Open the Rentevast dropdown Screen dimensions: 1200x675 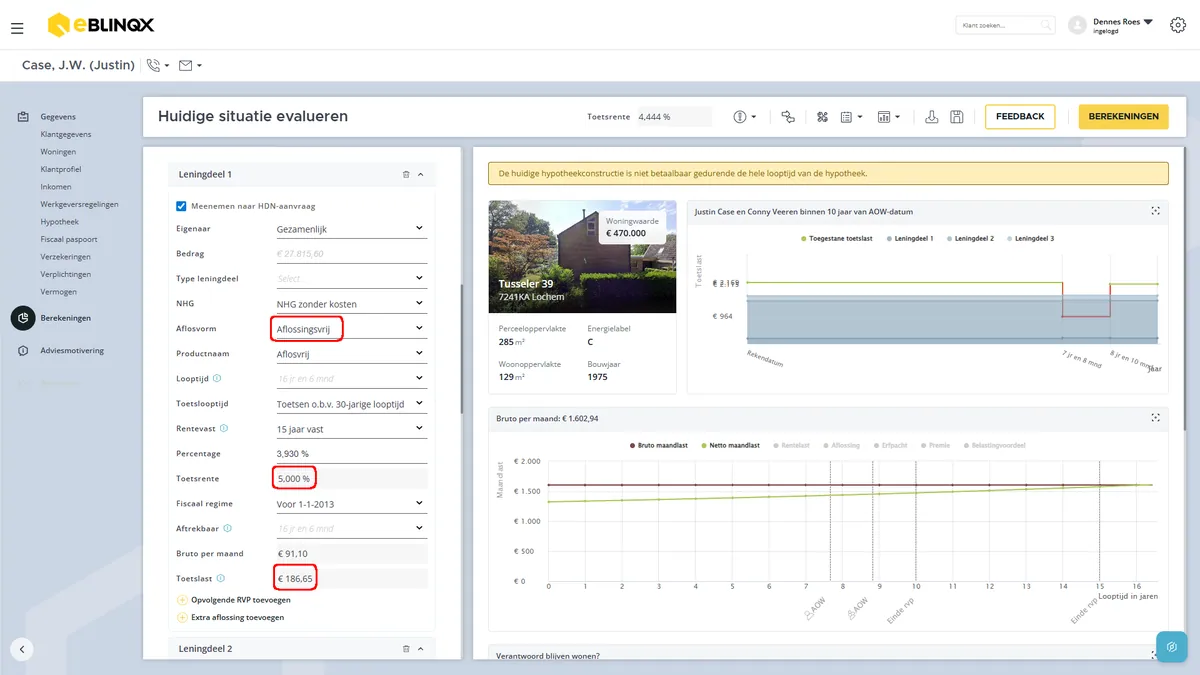[x=351, y=429]
